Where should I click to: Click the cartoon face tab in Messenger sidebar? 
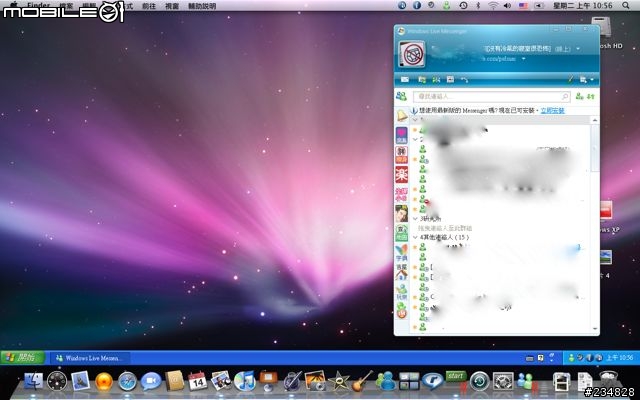click(x=402, y=213)
